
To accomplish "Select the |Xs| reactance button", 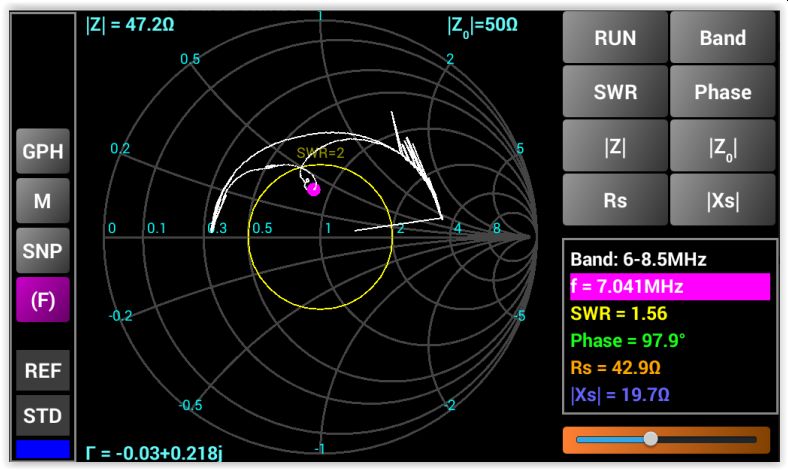I will [723, 200].
